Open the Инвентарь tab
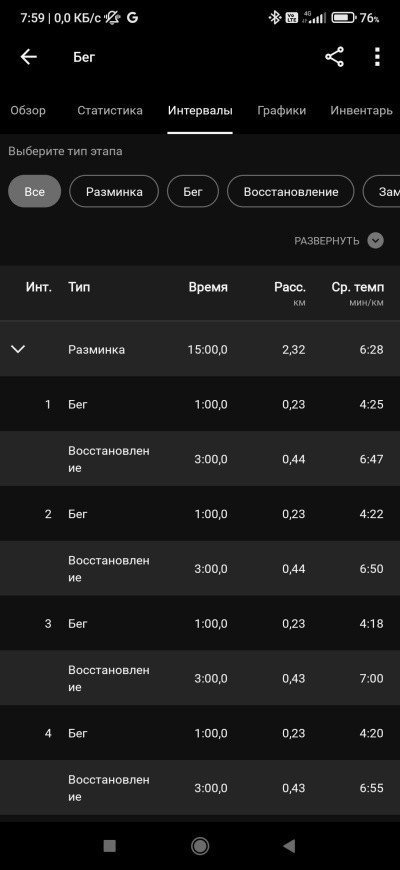Viewport: 400px width, 870px height. pos(361,110)
